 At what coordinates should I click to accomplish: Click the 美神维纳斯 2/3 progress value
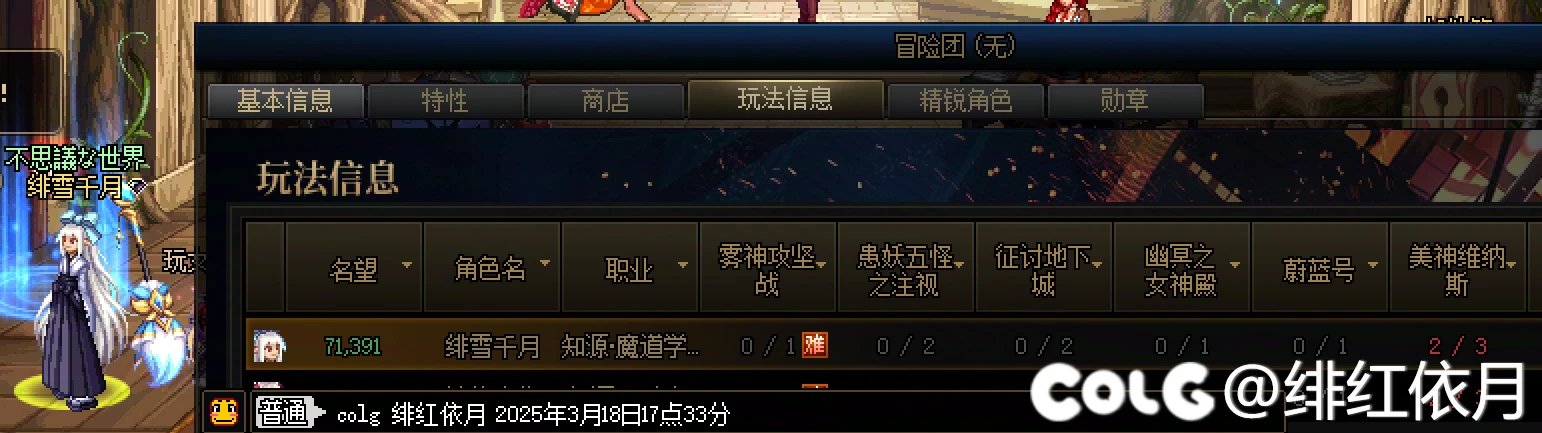click(x=1457, y=347)
